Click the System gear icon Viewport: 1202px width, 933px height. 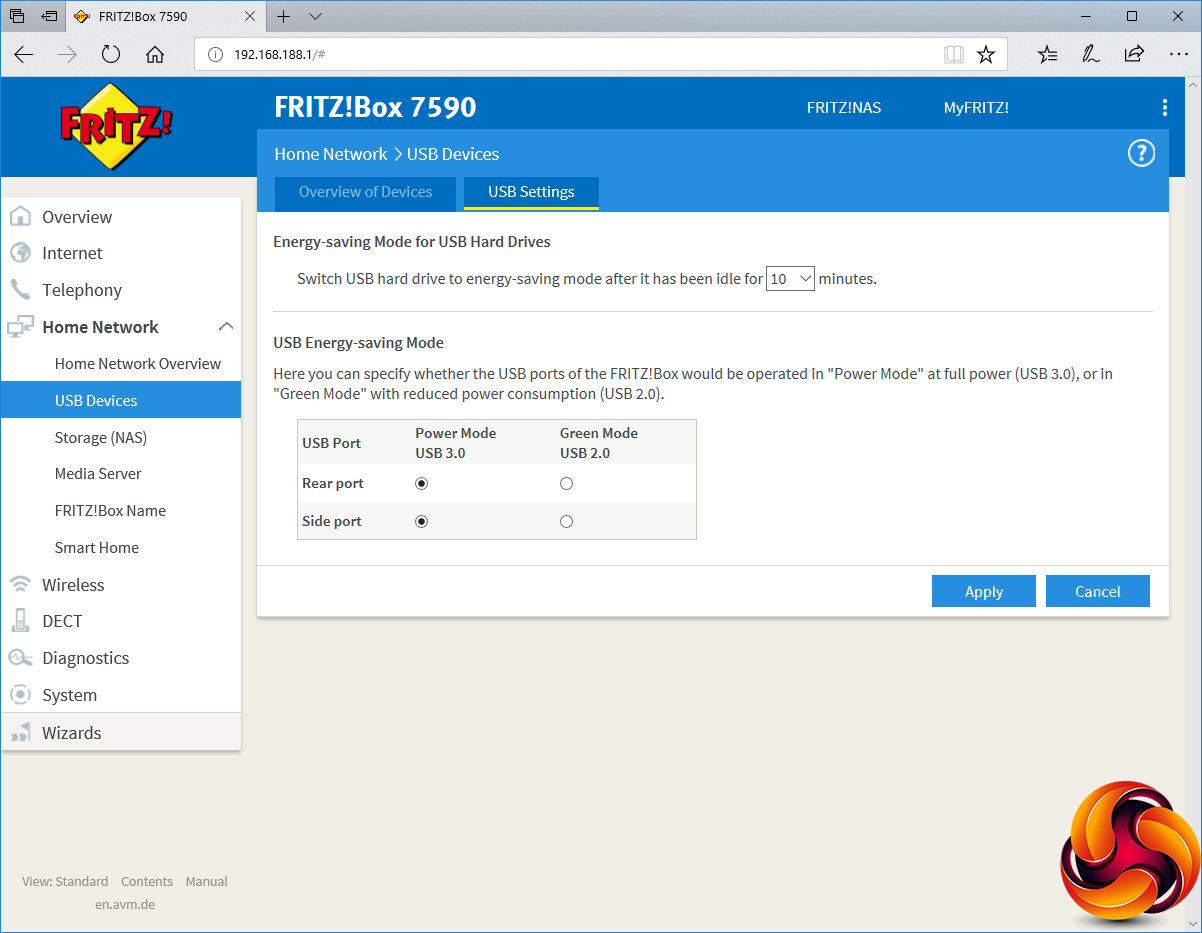(20, 695)
